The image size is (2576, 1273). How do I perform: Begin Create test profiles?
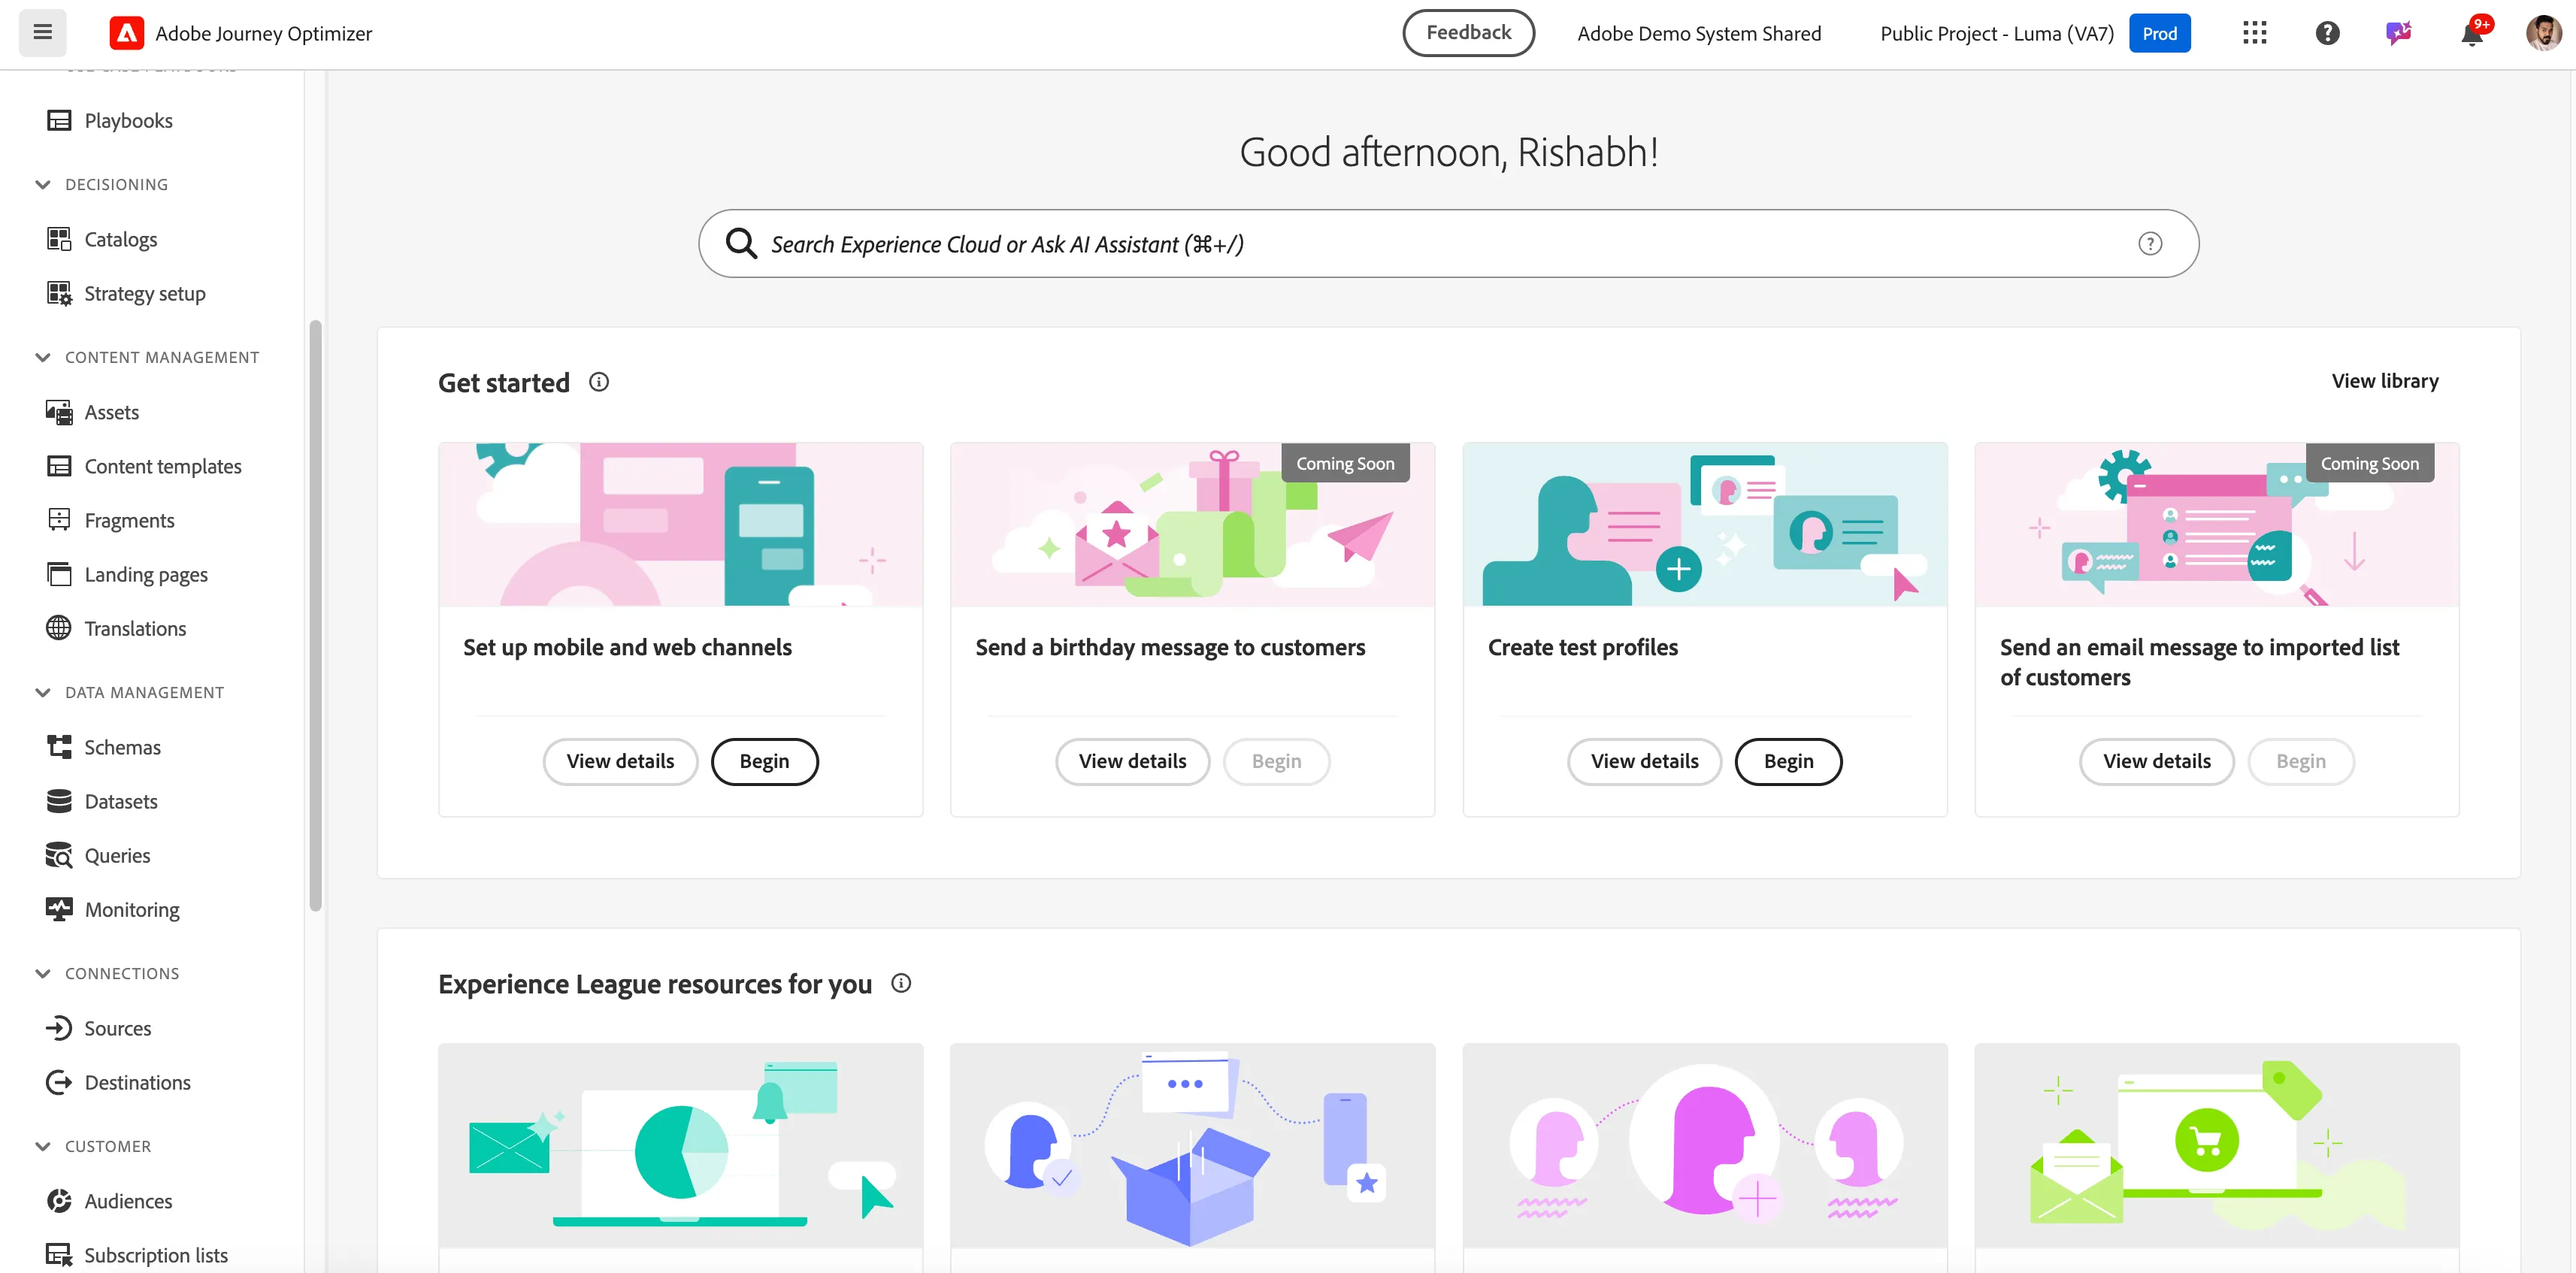[x=1788, y=761]
